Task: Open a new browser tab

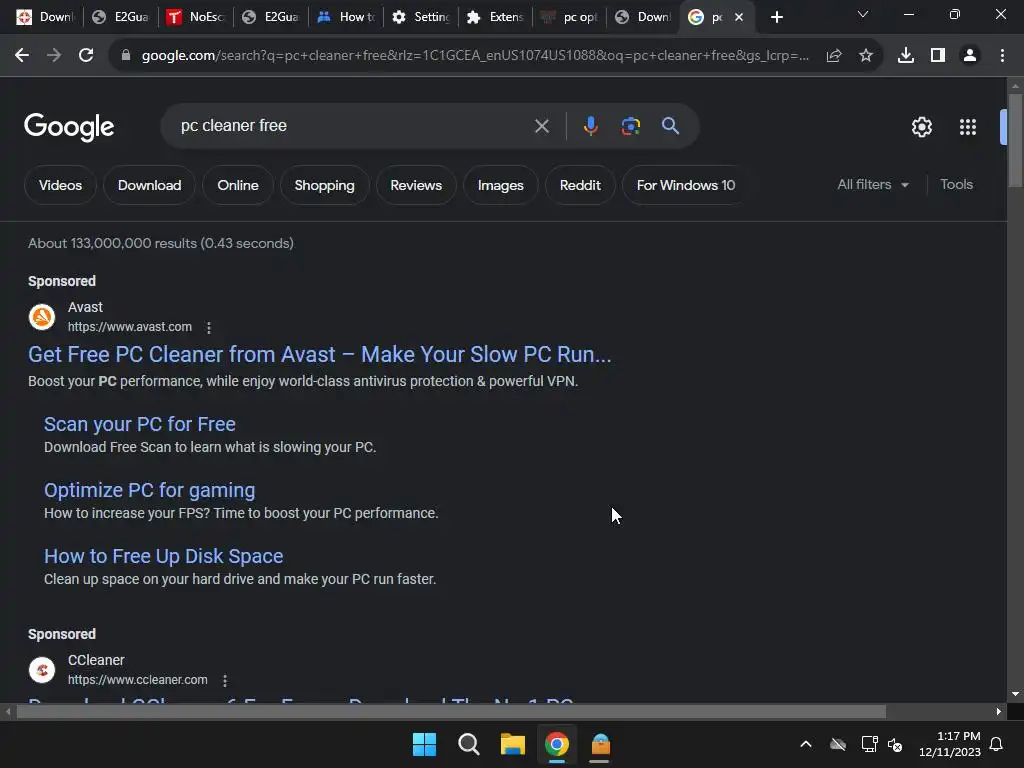Action: (776, 17)
